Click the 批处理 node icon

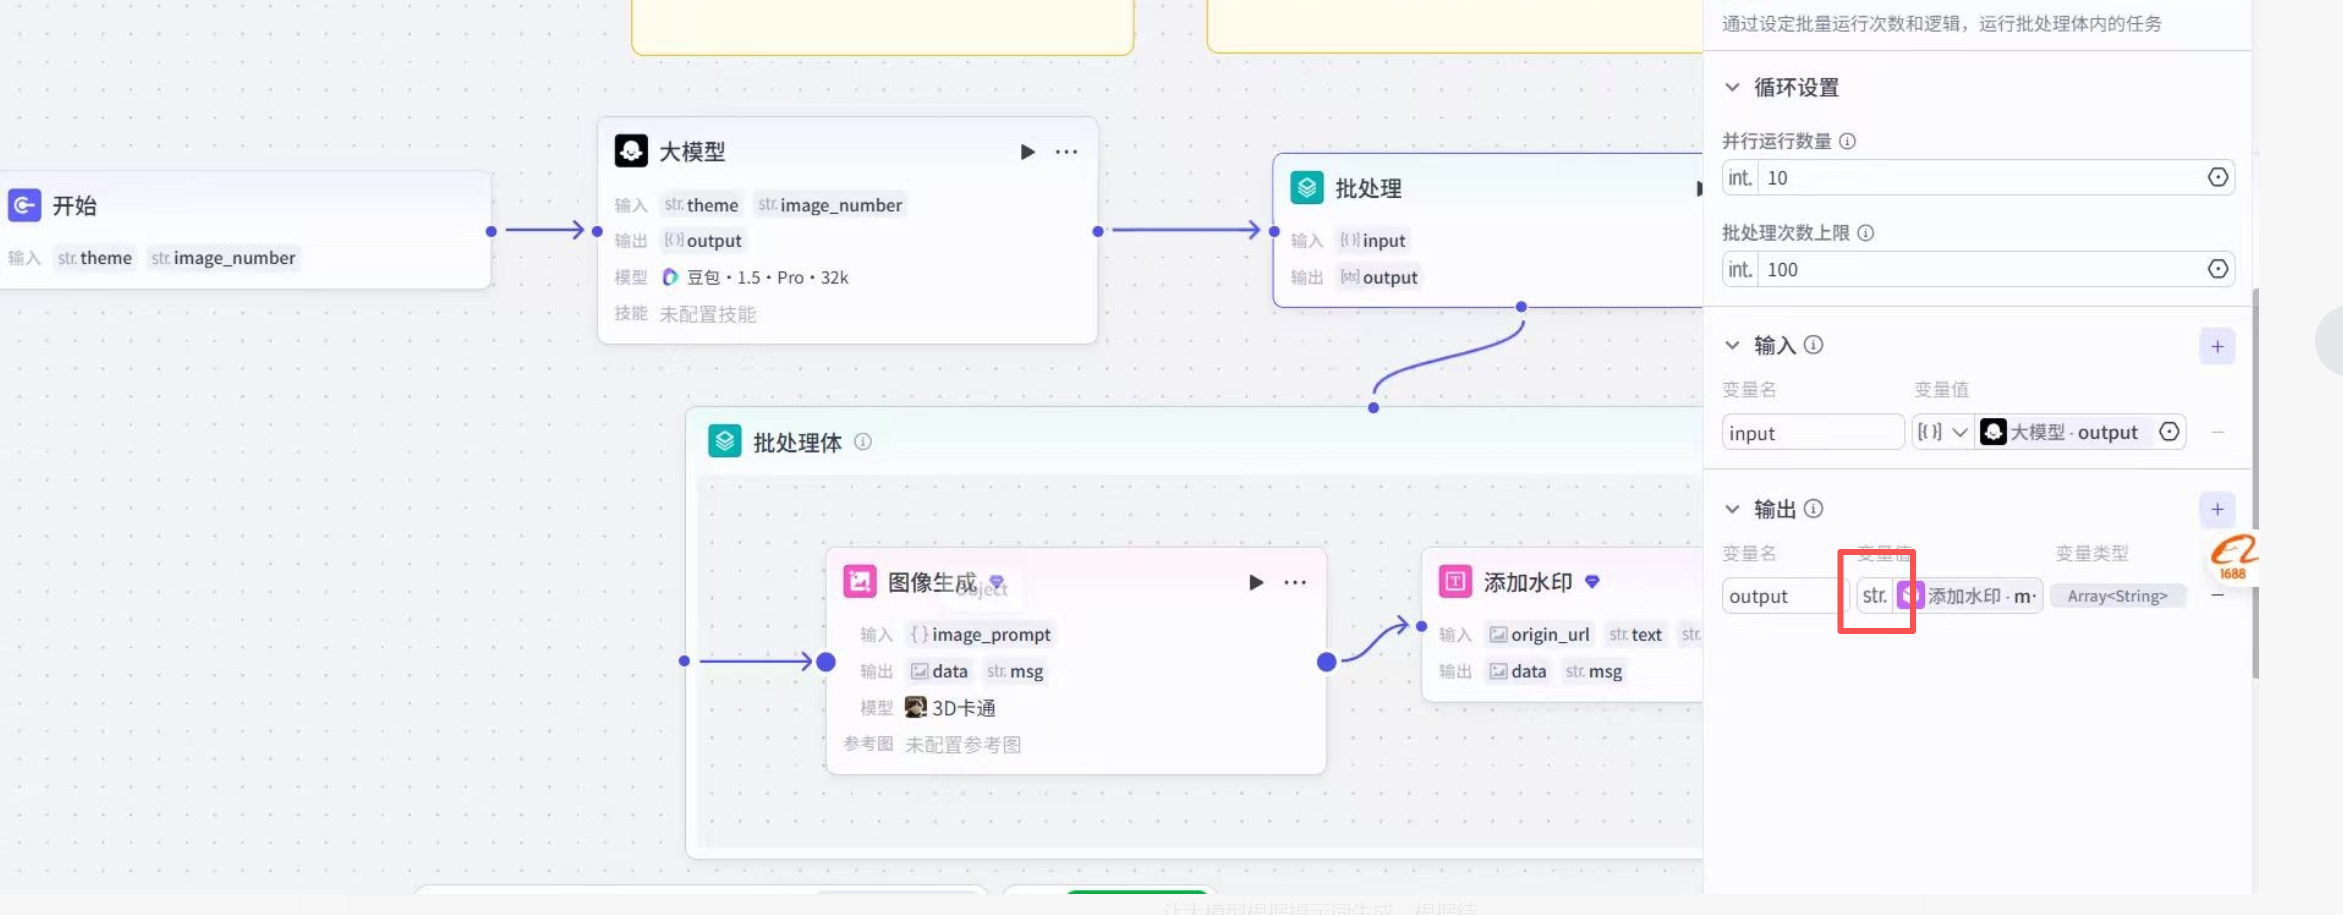[x=1307, y=188]
